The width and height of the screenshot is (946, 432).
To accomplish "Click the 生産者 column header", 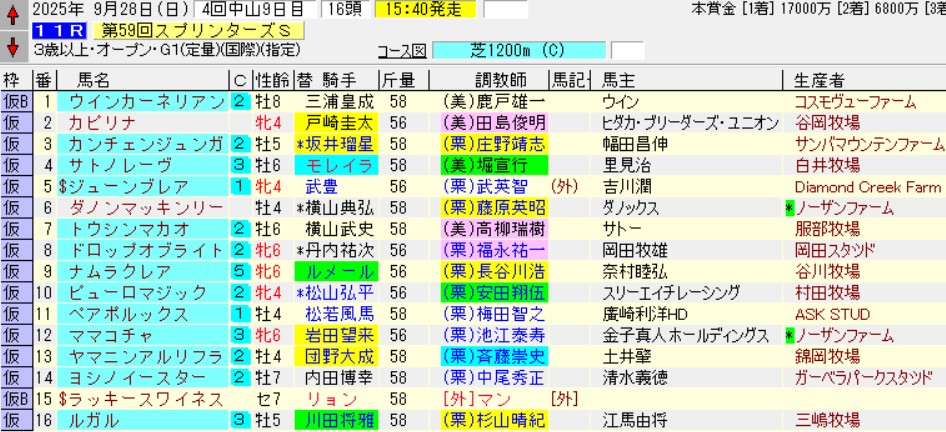I will tap(818, 81).
